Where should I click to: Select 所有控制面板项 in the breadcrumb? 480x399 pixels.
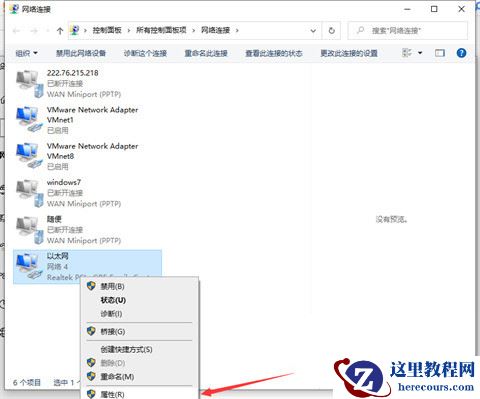pos(161,30)
